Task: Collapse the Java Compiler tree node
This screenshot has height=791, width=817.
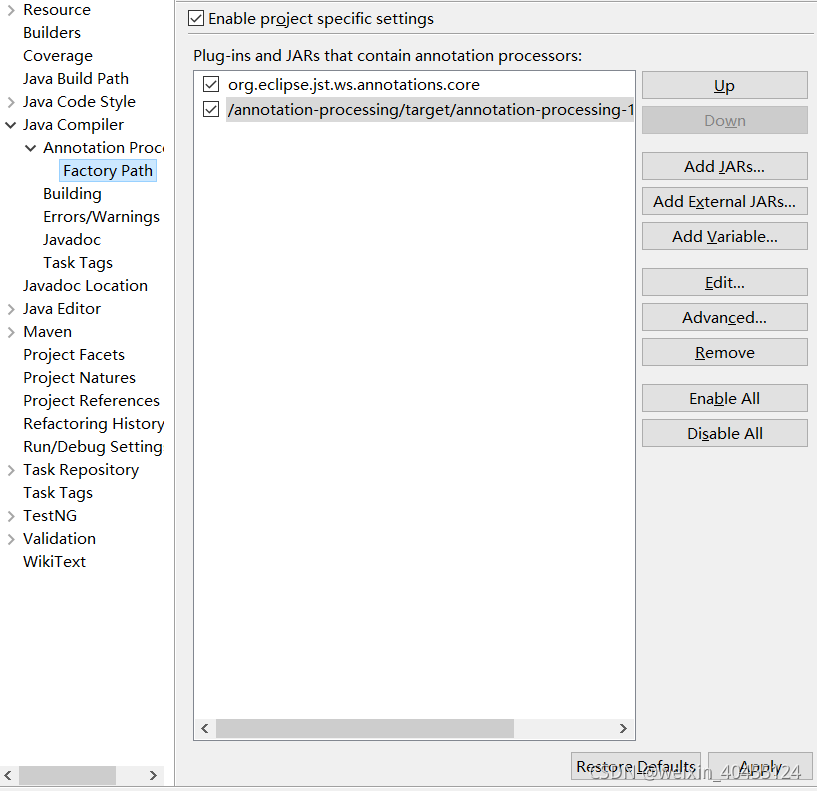Action: (10, 124)
